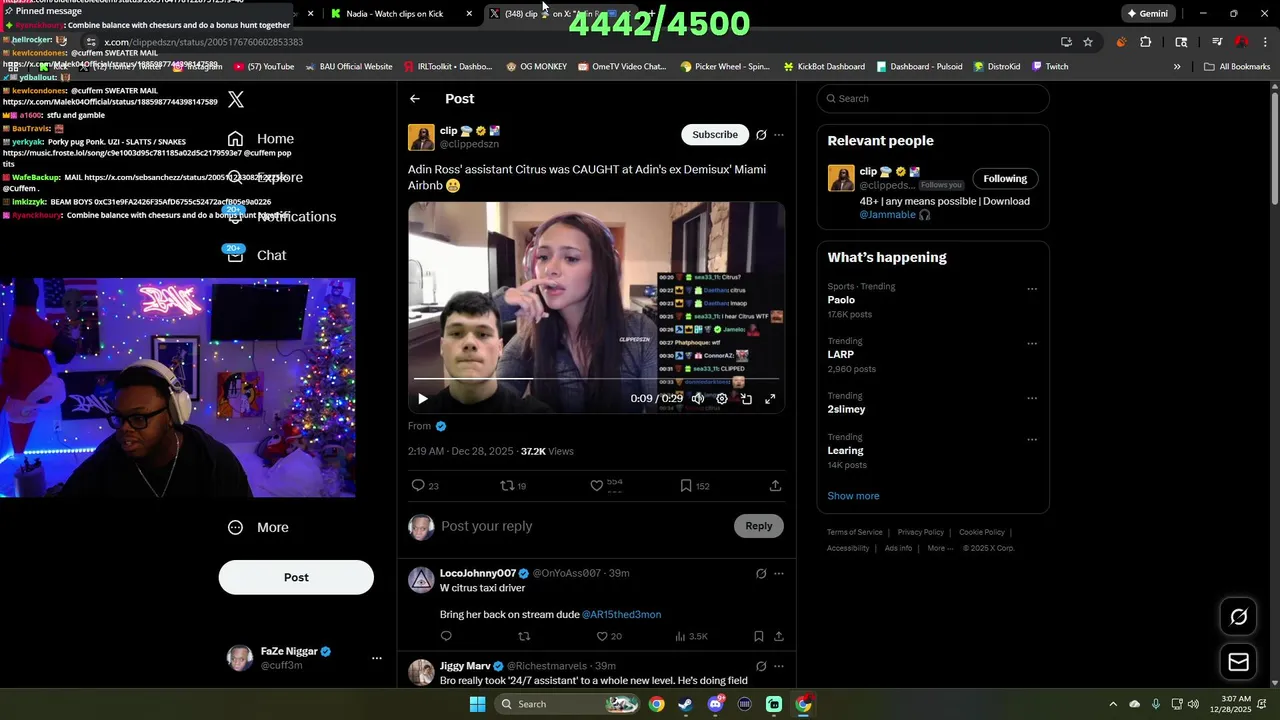1280x720 pixels.
Task: Open floating Messages button
Action: pyautogui.click(x=1238, y=662)
